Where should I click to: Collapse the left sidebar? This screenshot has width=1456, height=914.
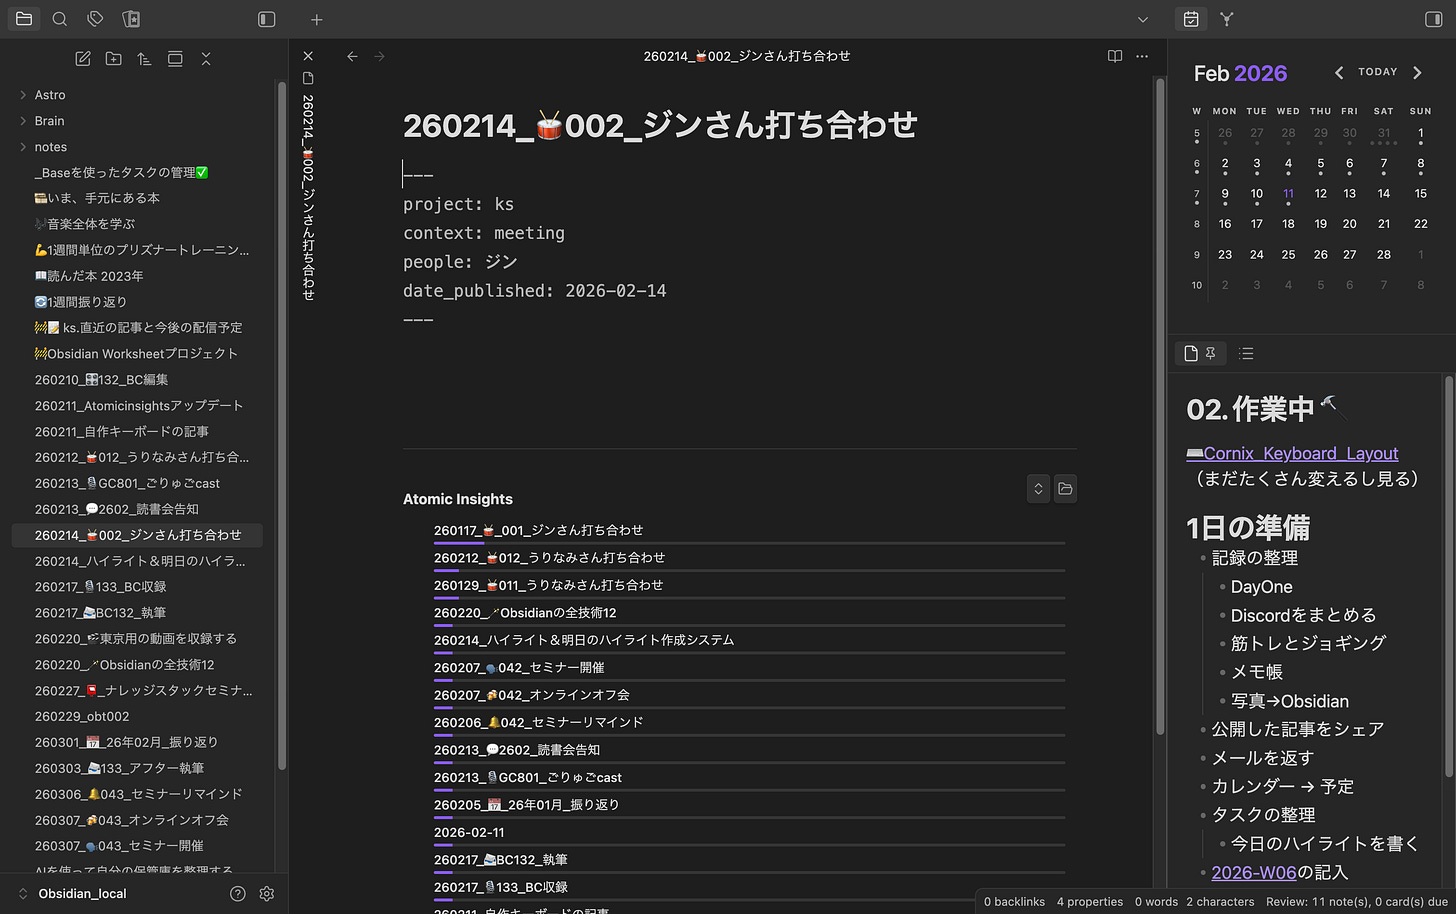[265, 19]
